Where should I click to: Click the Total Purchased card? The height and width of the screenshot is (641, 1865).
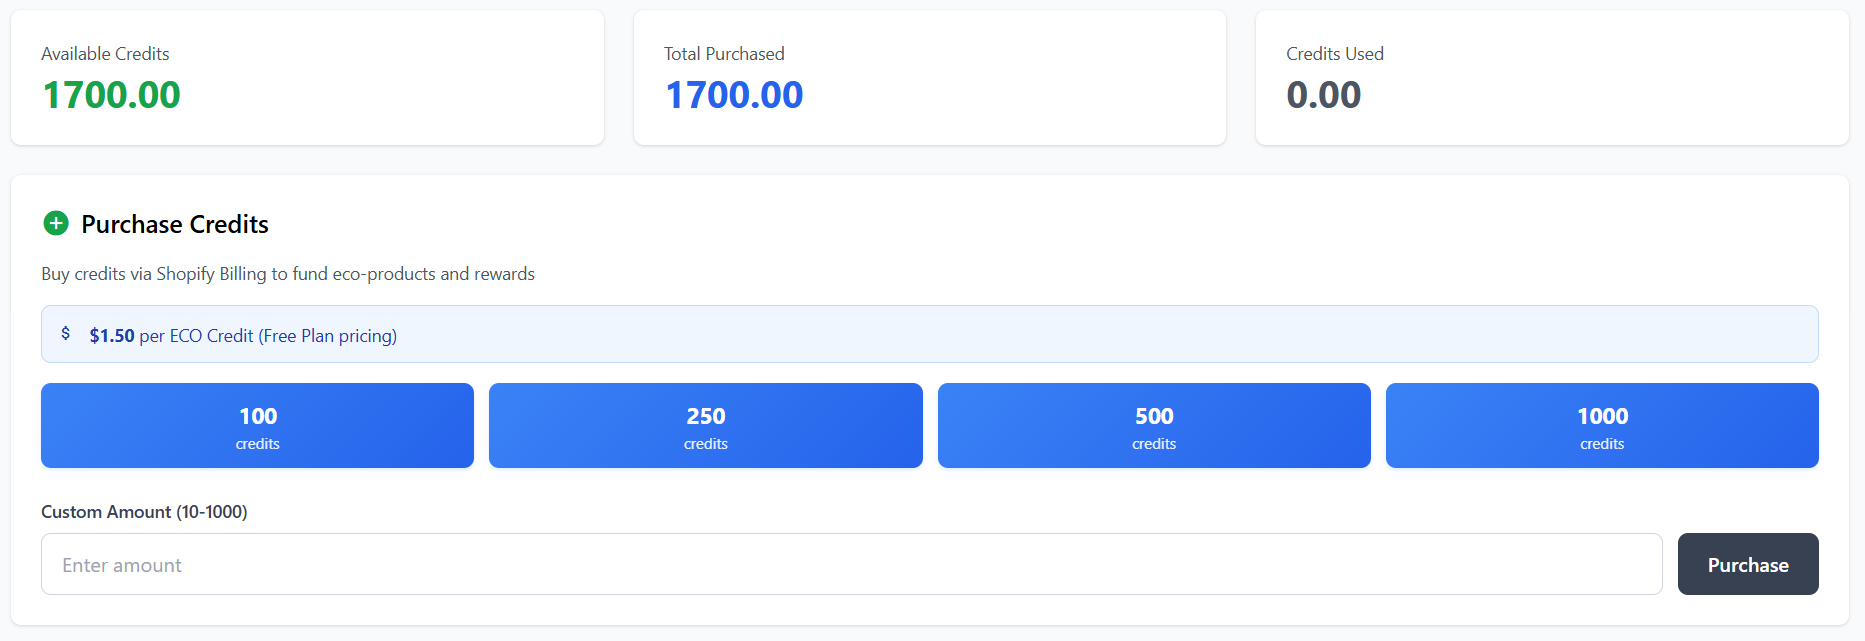pos(929,77)
